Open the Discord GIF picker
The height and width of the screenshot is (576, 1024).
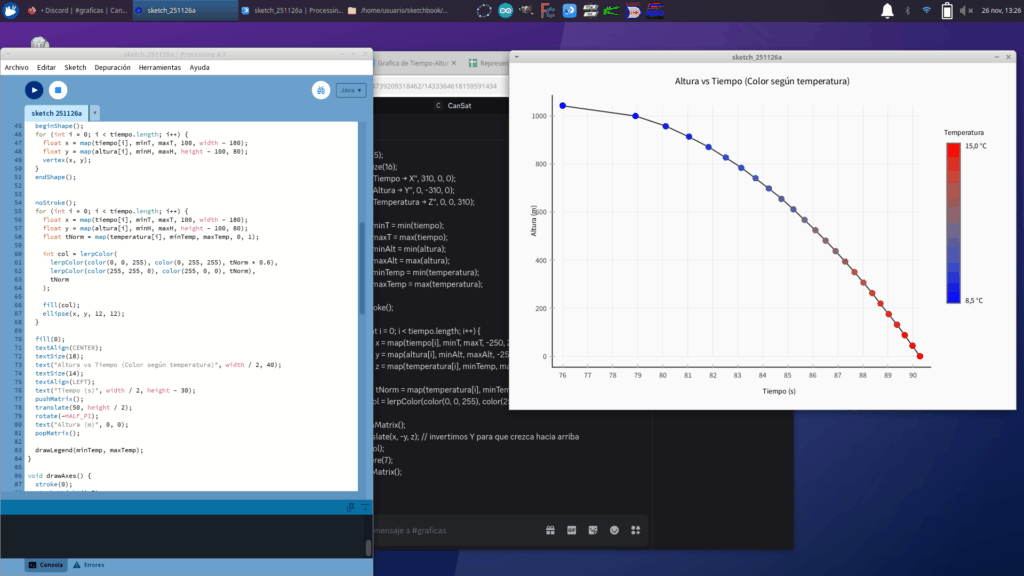tap(571, 530)
